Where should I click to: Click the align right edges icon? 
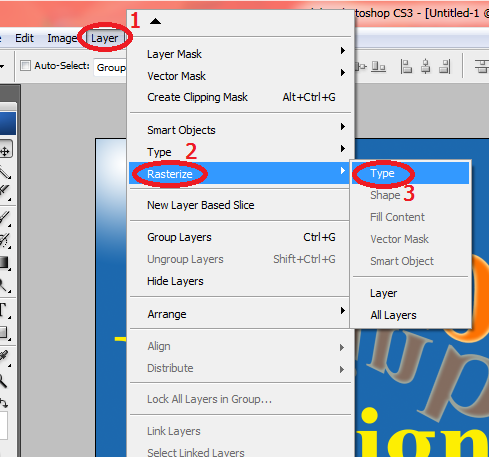click(x=445, y=66)
